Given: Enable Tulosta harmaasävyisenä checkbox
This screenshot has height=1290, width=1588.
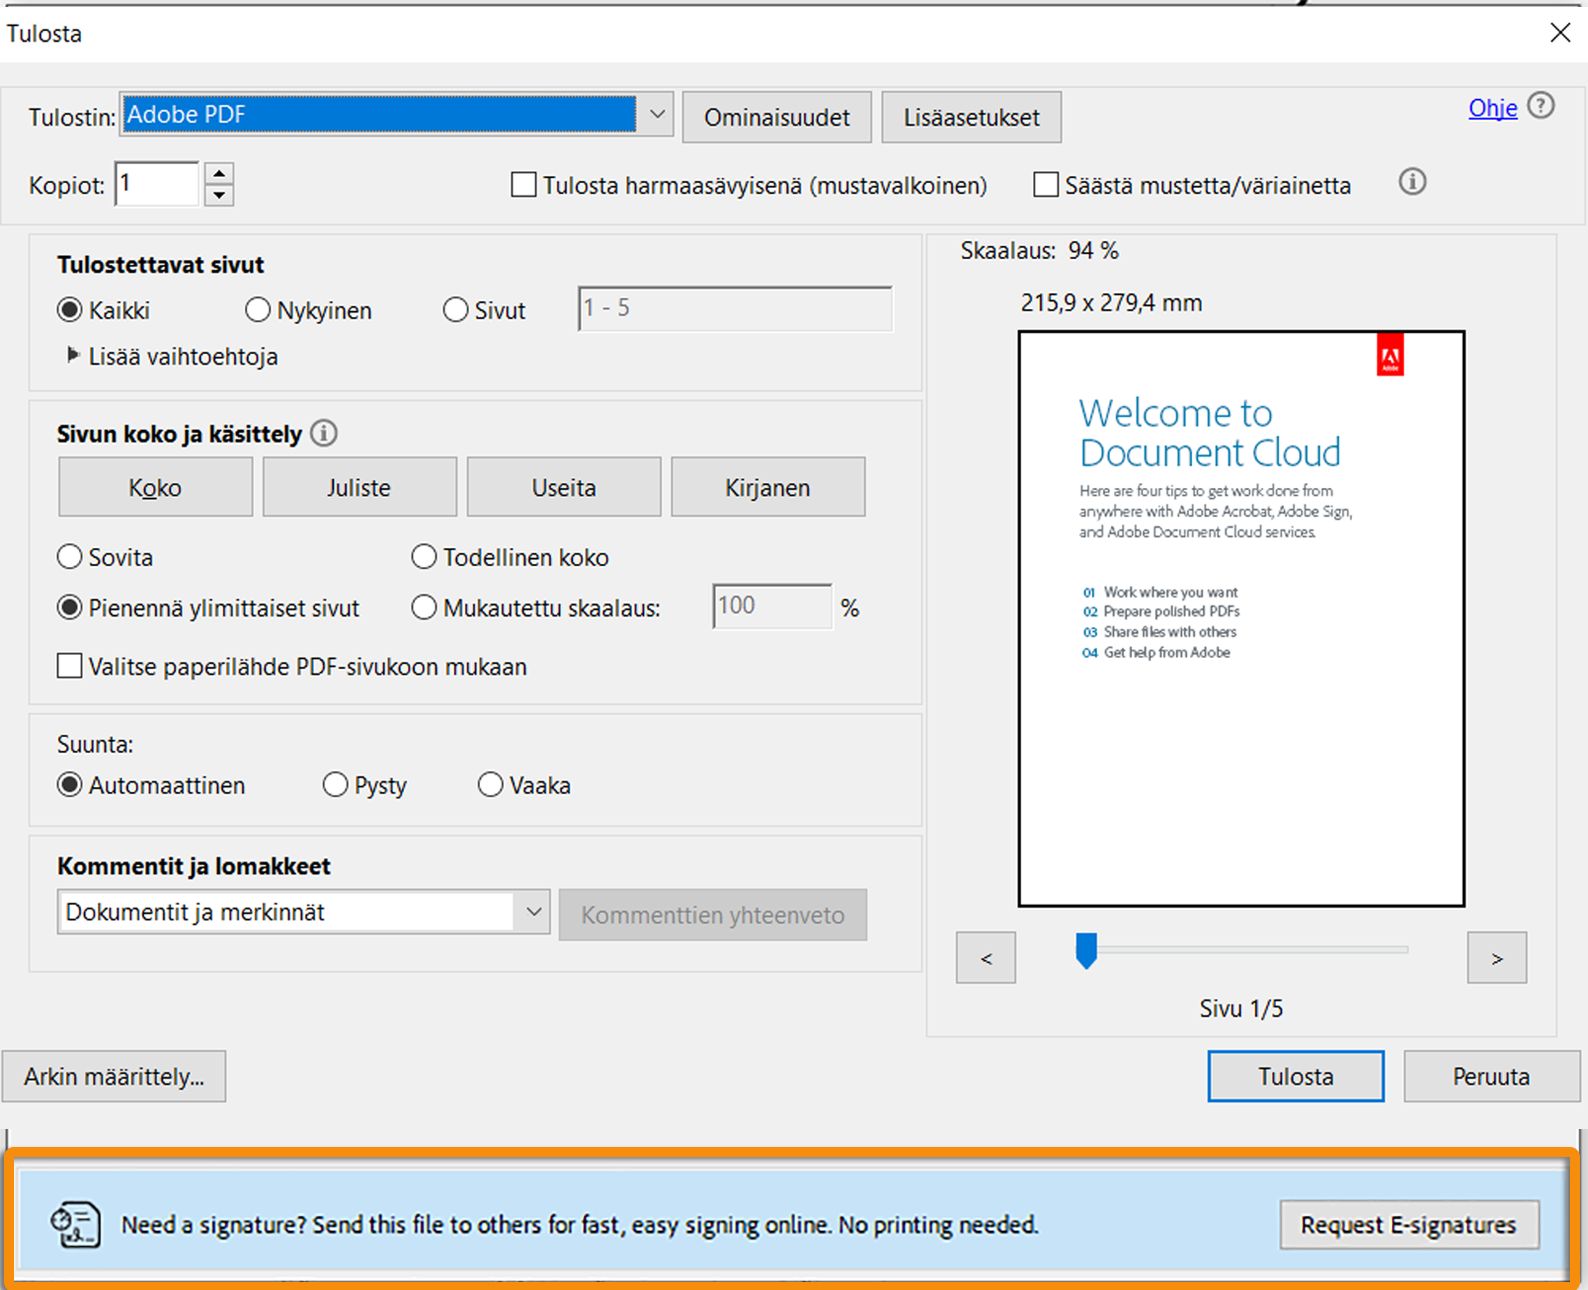Looking at the screenshot, I should click(x=523, y=185).
